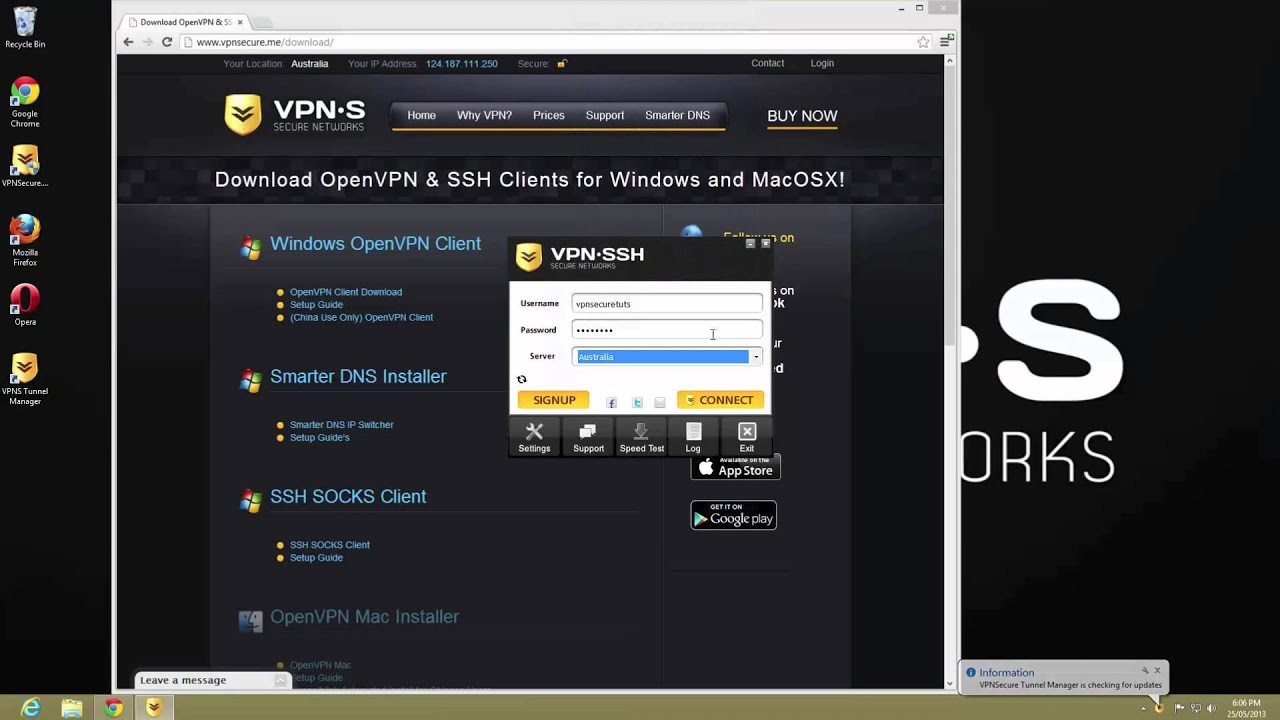Select the VPNSecure desktop shortcut
Image resolution: width=1280 pixels, height=720 pixels.
click(25, 166)
